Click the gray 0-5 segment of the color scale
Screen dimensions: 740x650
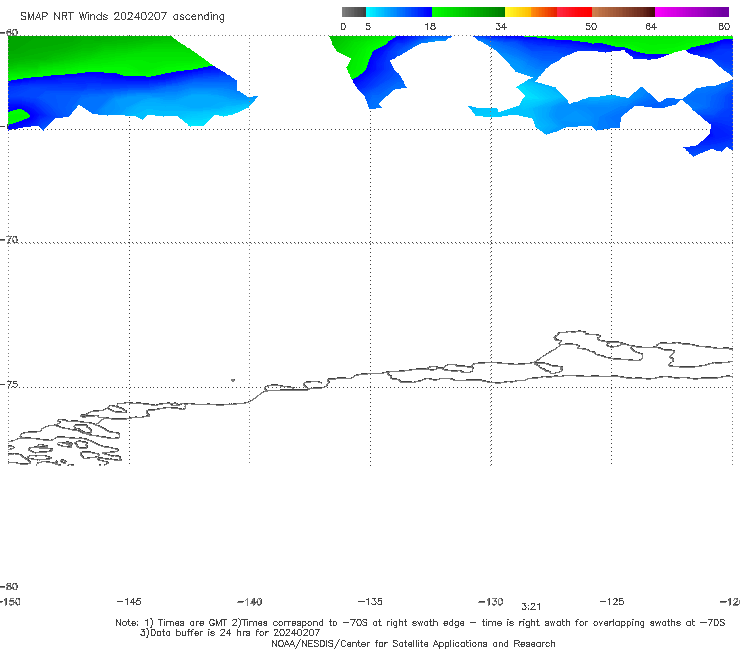pos(354,12)
